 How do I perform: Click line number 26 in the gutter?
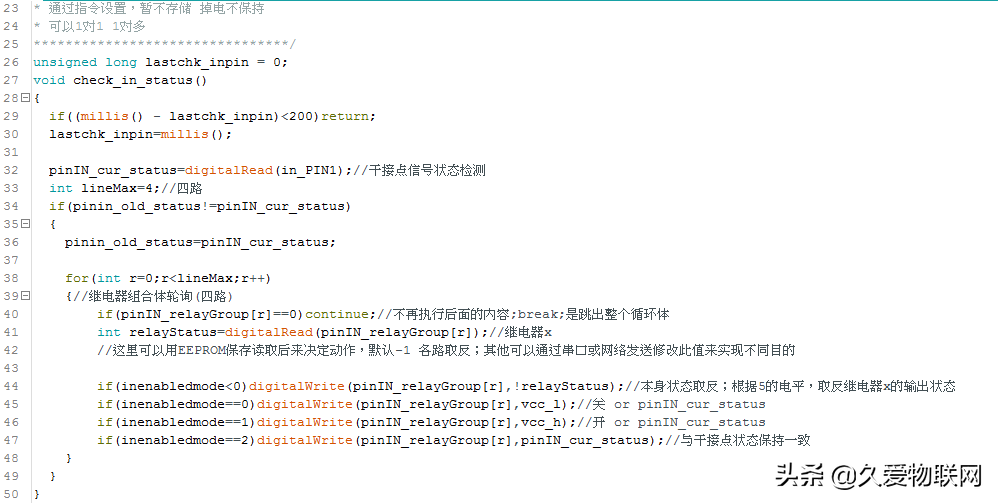click(x=11, y=62)
